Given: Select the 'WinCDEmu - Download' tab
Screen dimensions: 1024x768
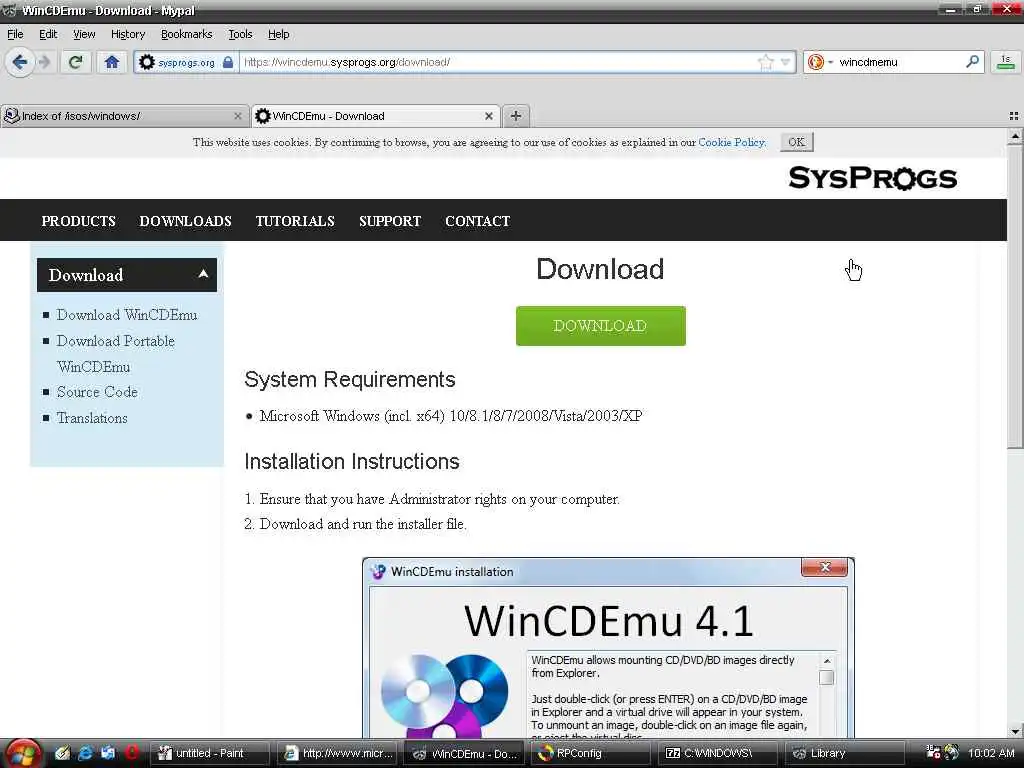Looking at the screenshot, I should pyautogui.click(x=376, y=116).
